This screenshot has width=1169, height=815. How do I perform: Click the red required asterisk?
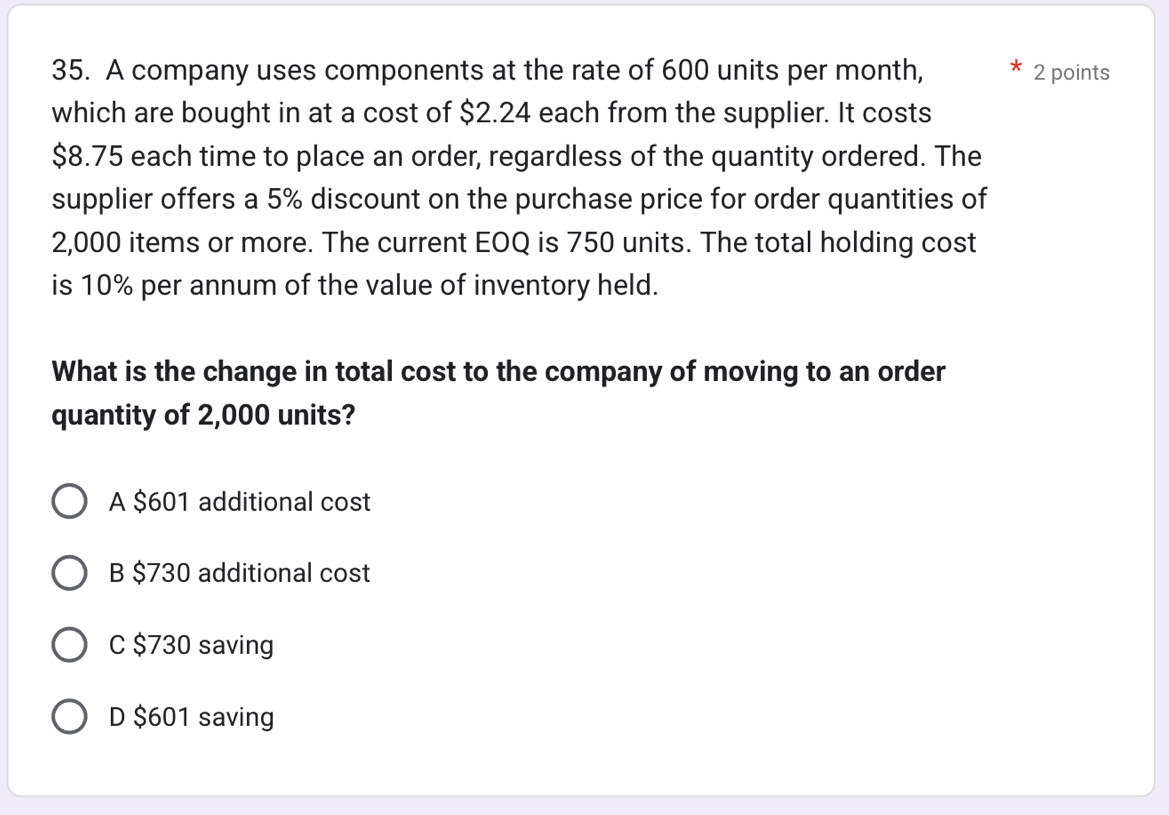1014,68
